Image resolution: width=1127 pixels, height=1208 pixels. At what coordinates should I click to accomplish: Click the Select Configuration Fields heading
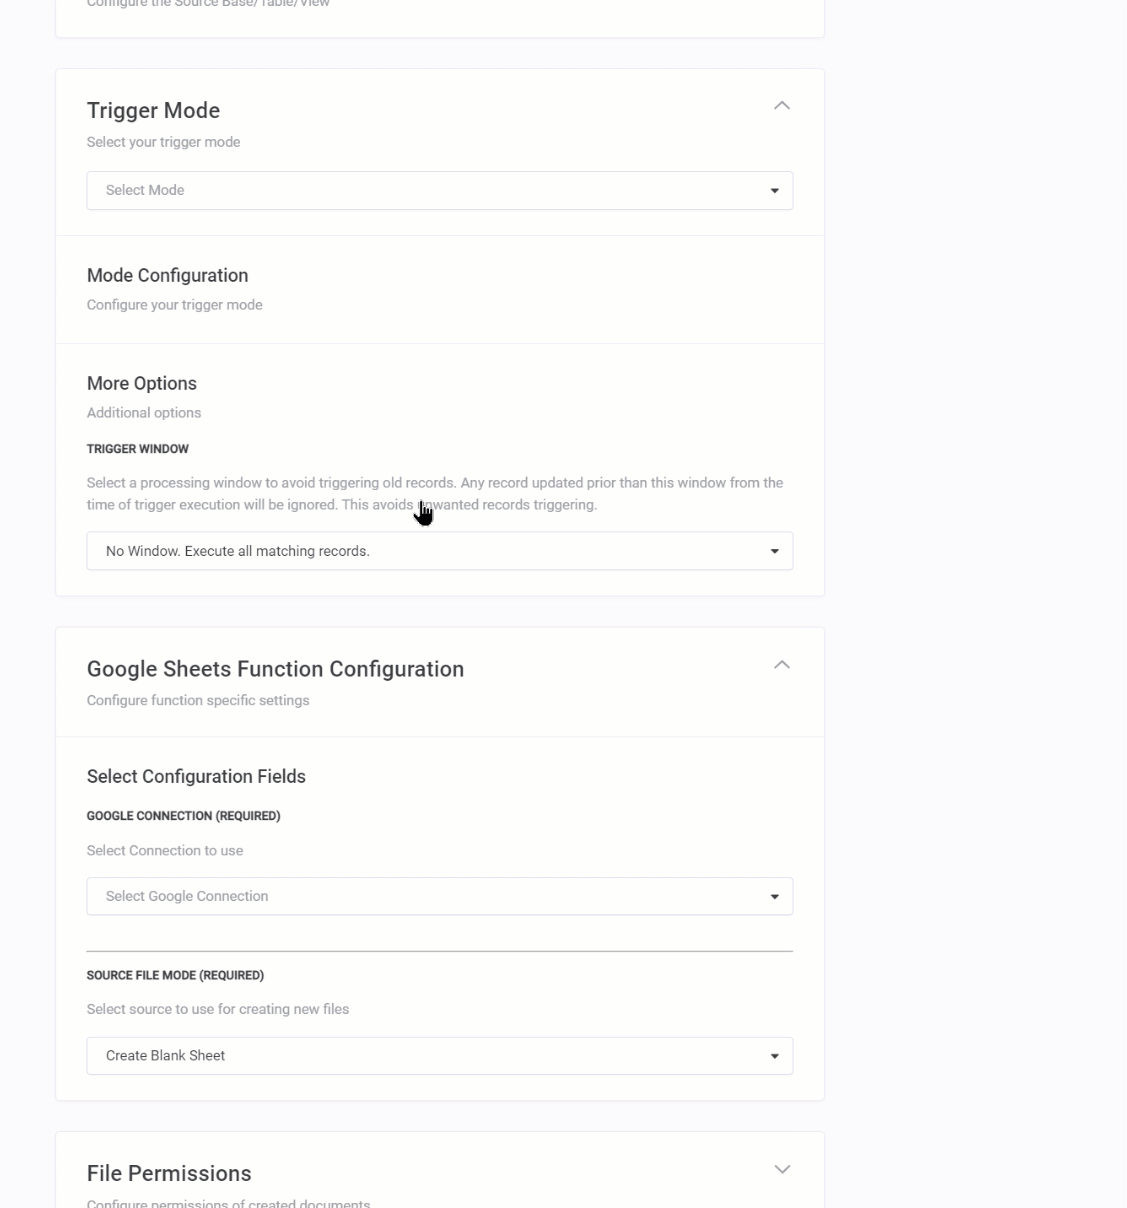pos(196,777)
